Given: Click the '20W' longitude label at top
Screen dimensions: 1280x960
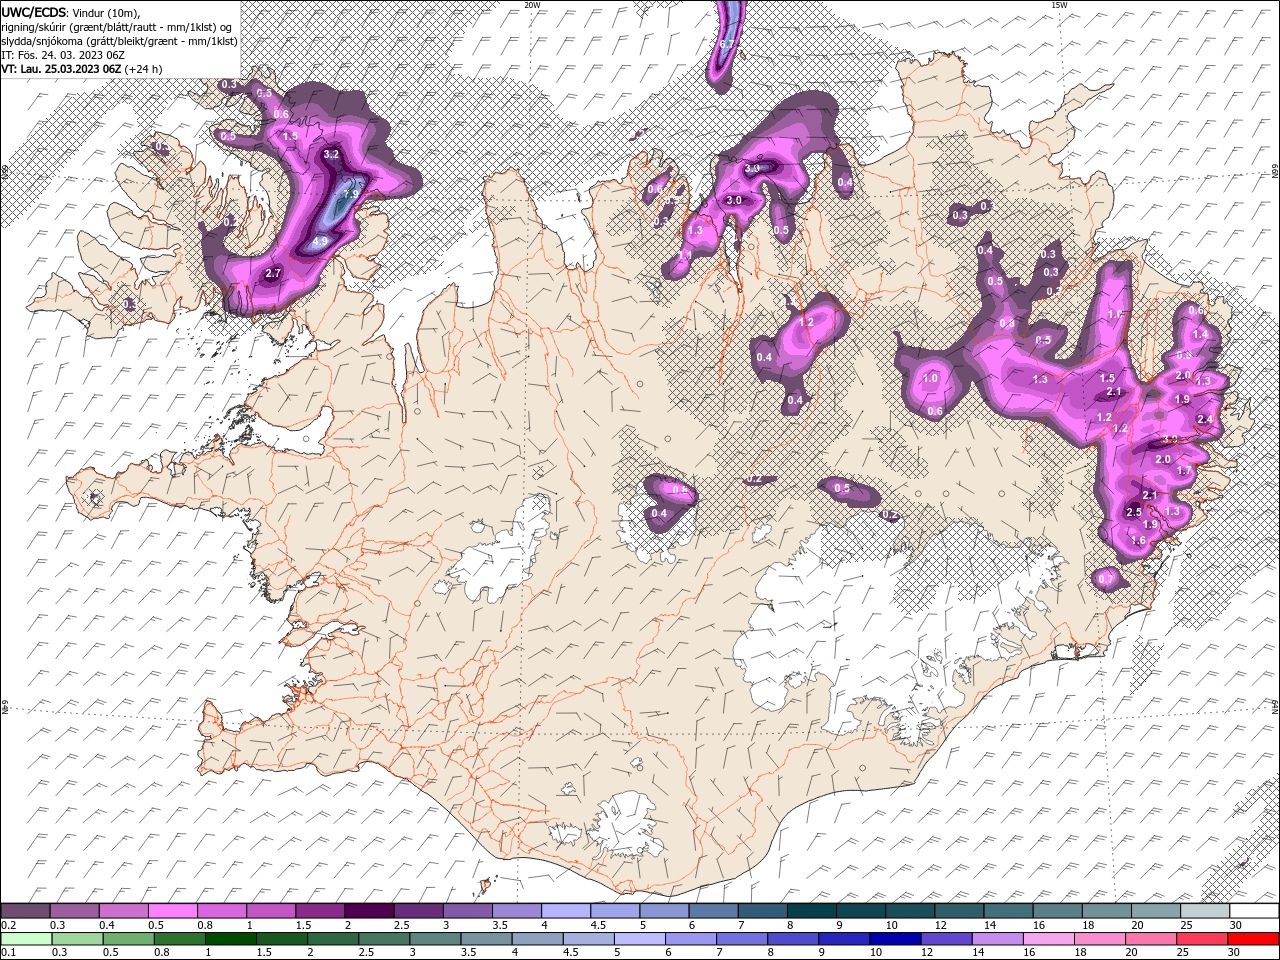Looking at the screenshot, I should (532, 5).
